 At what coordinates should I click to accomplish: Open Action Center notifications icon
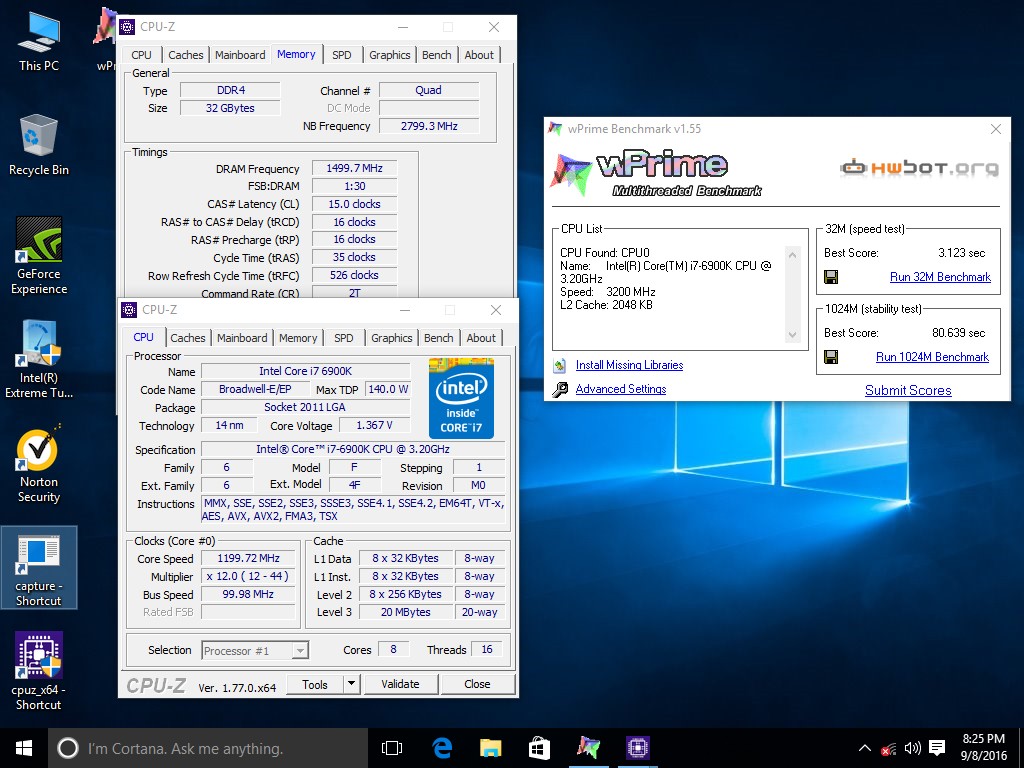(937, 748)
